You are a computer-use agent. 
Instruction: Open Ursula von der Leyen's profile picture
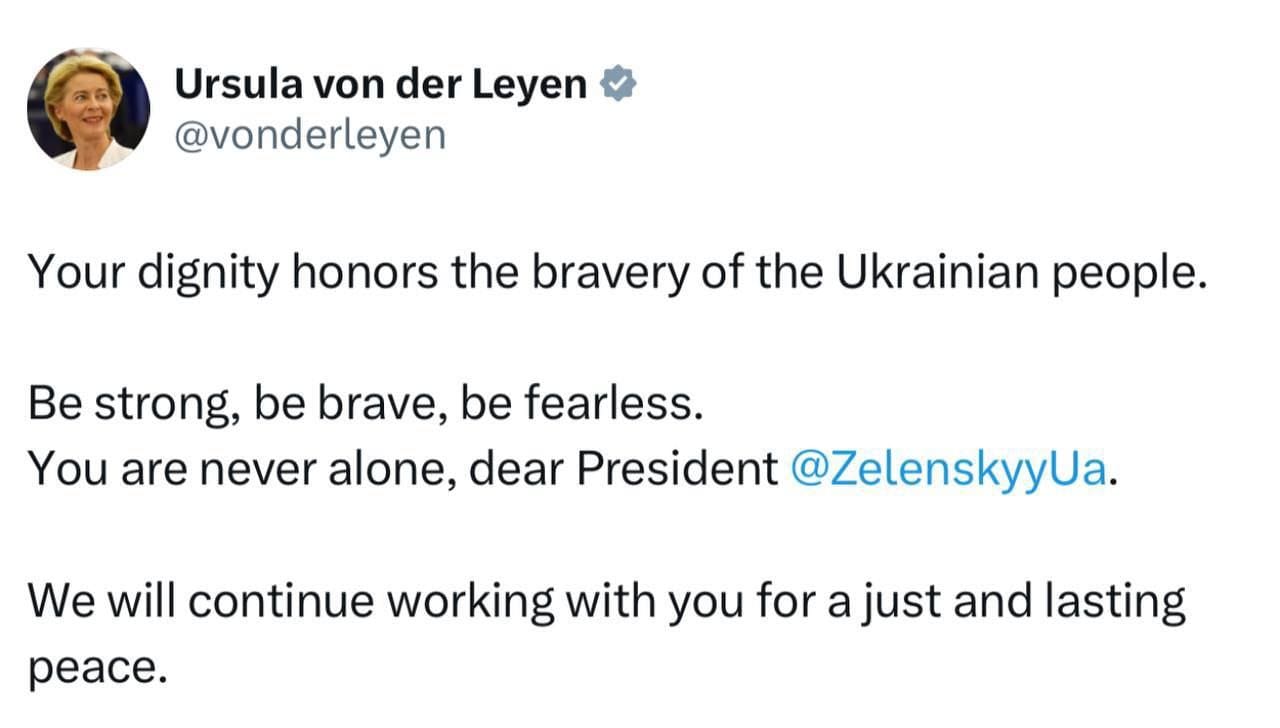88,109
